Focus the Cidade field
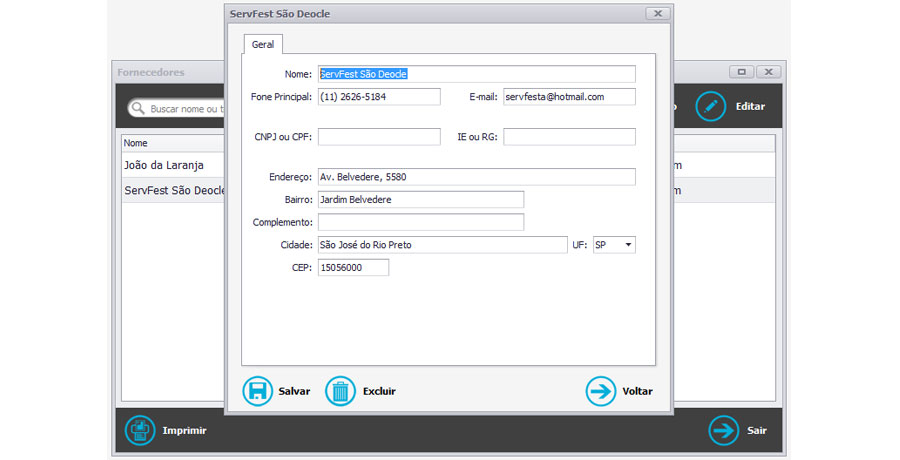The image size is (900, 460). tap(443, 245)
